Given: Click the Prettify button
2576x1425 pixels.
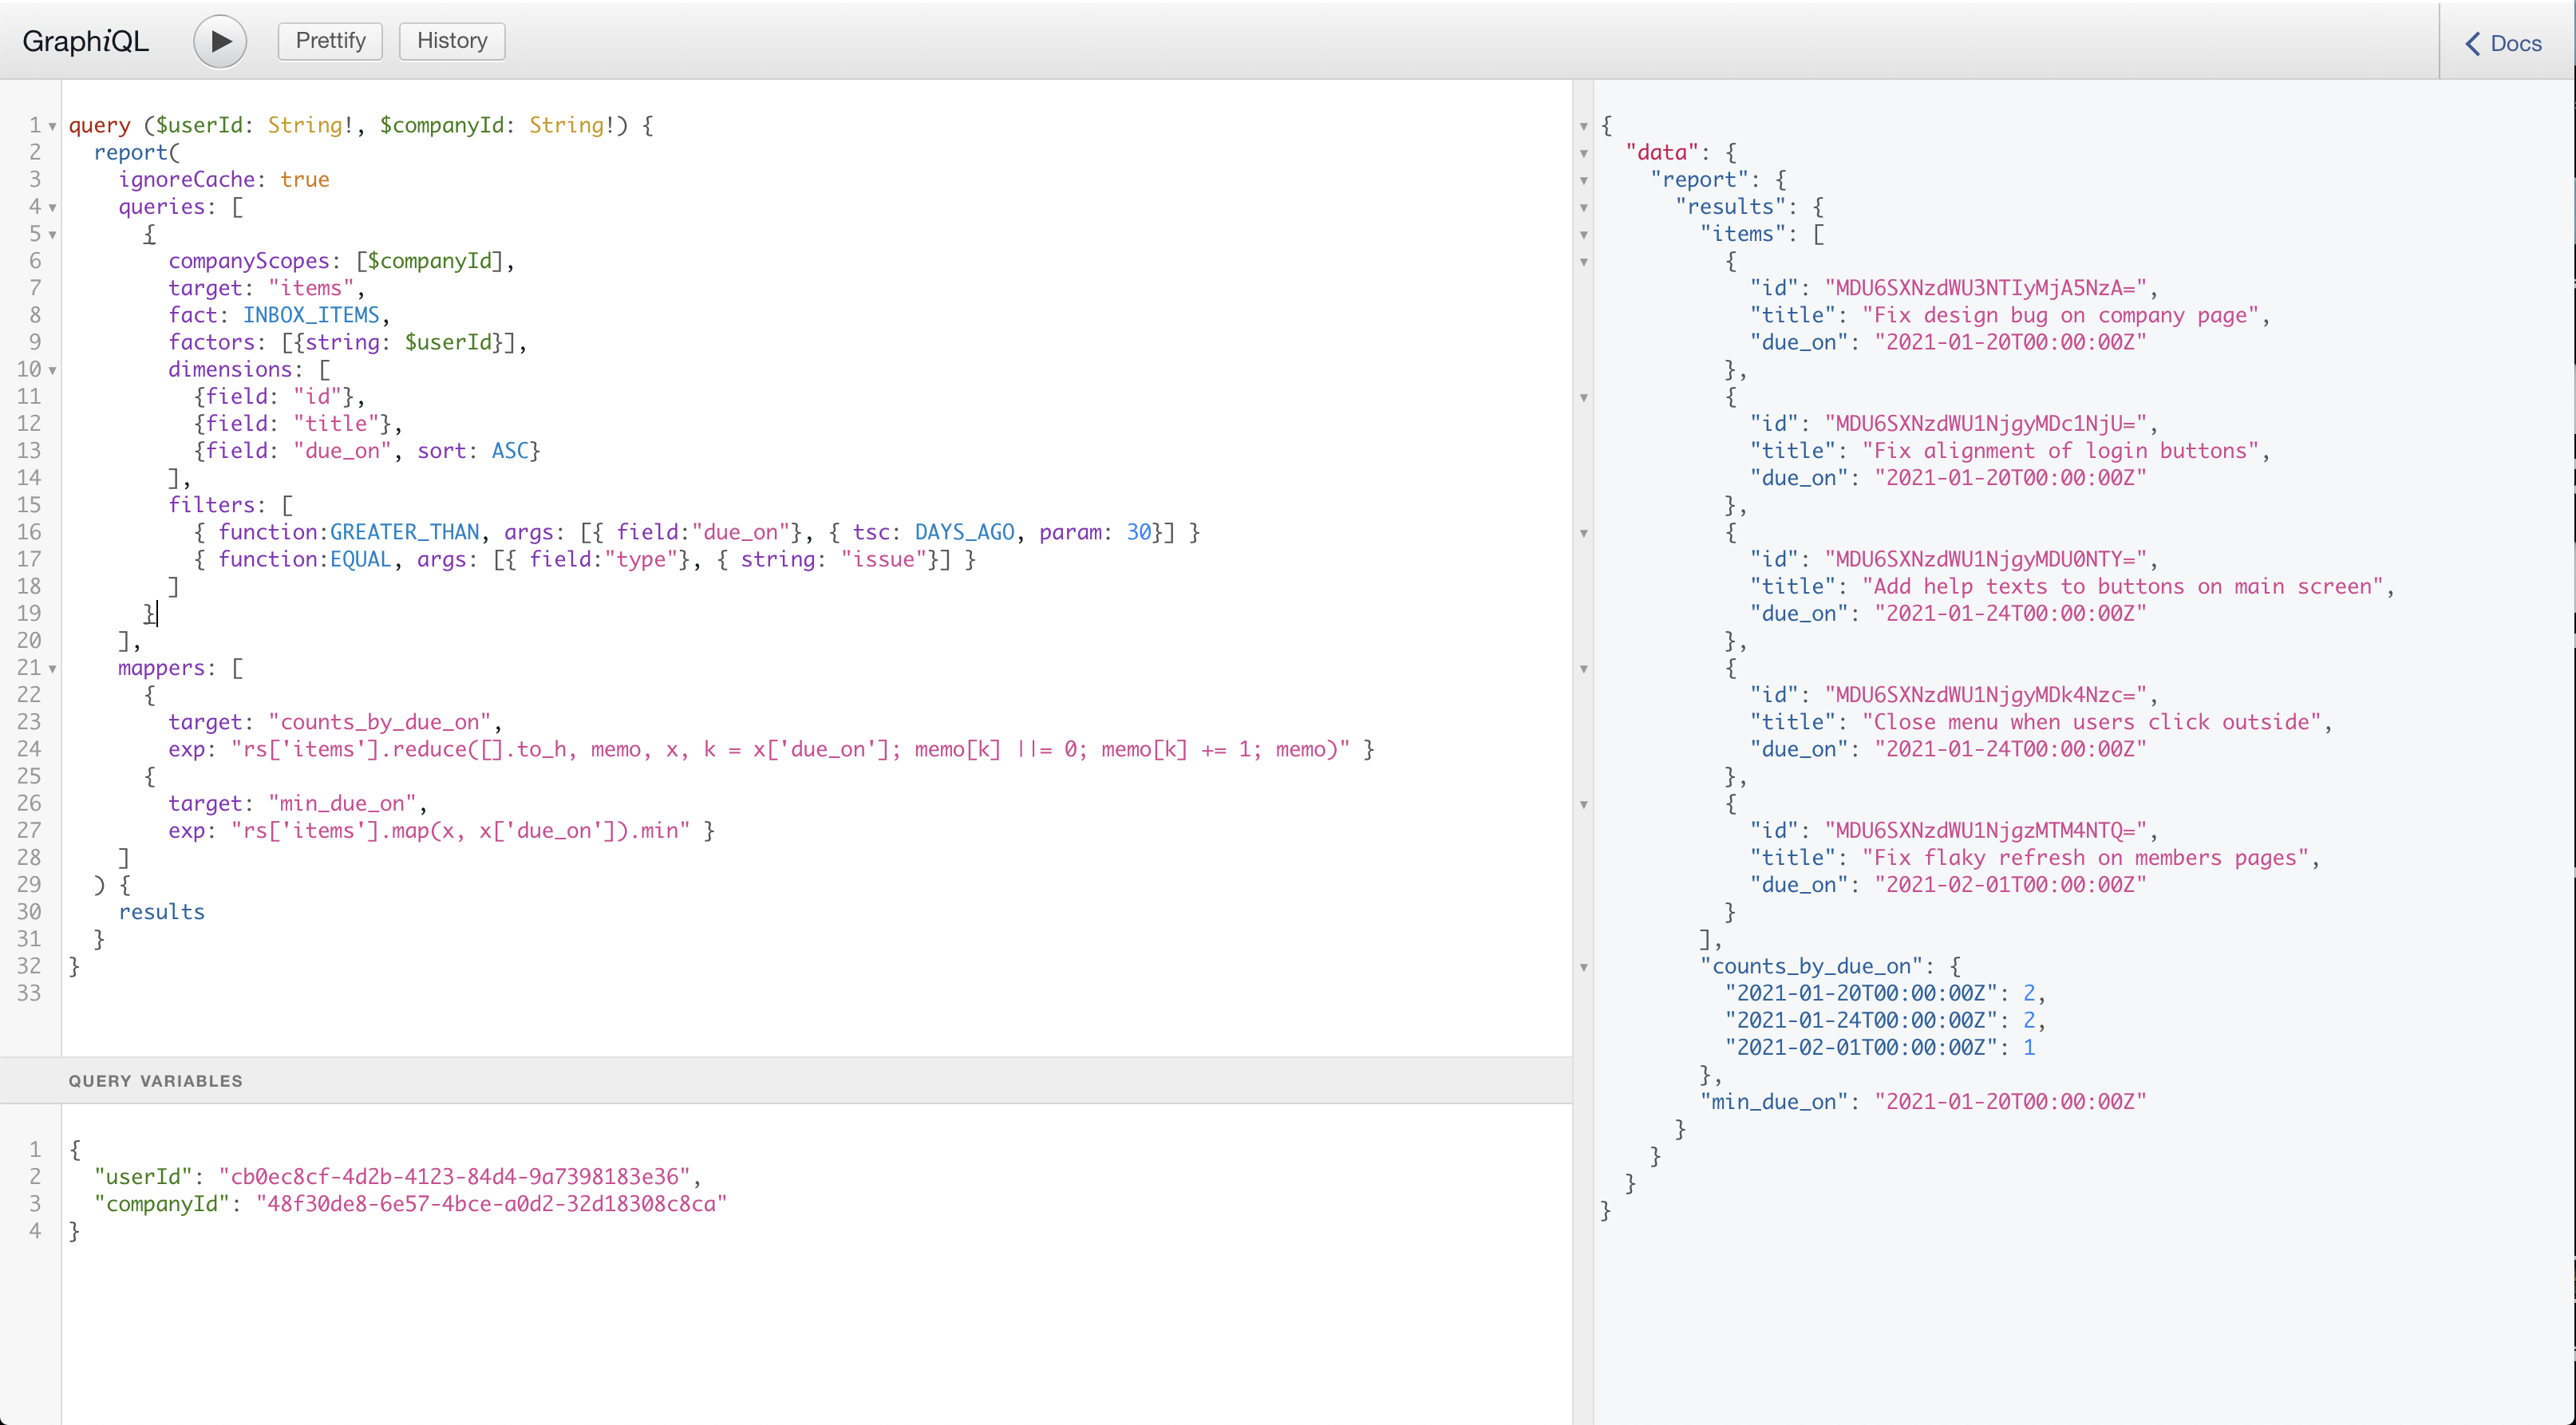Looking at the screenshot, I should [x=329, y=41].
